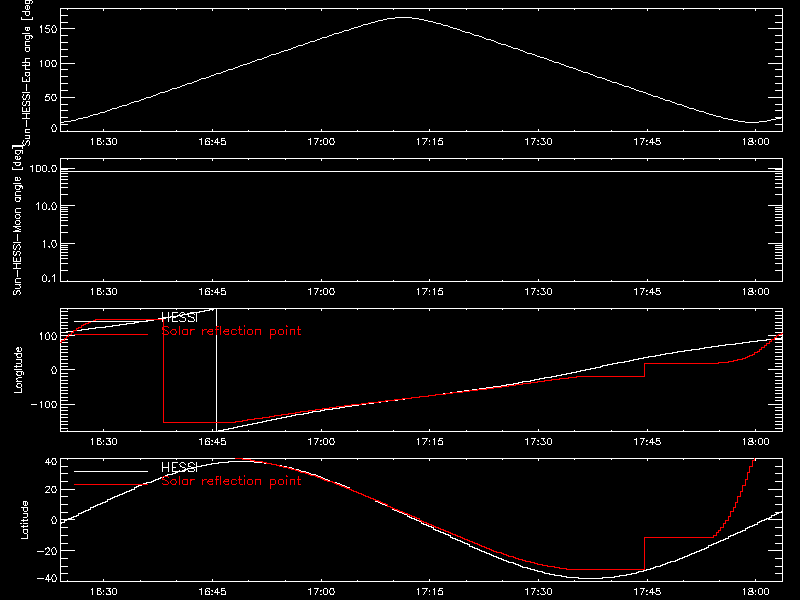Click white HESSI legend line in Latitude plot

point(111,471)
